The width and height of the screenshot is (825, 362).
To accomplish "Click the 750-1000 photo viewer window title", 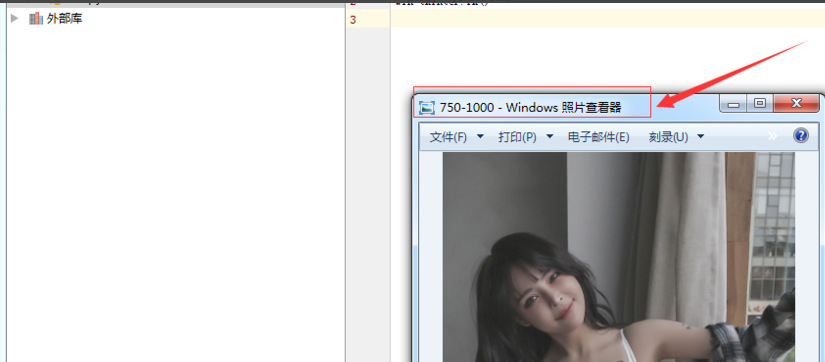I will [530, 107].
